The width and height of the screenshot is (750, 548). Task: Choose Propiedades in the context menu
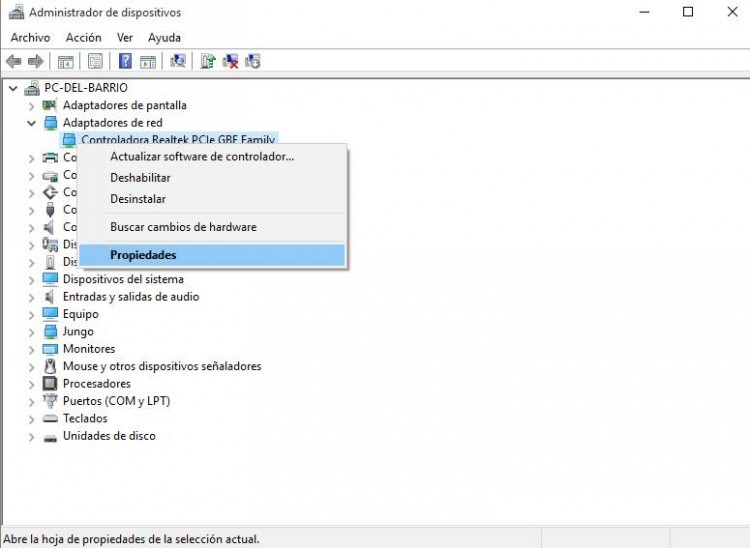click(x=143, y=255)
